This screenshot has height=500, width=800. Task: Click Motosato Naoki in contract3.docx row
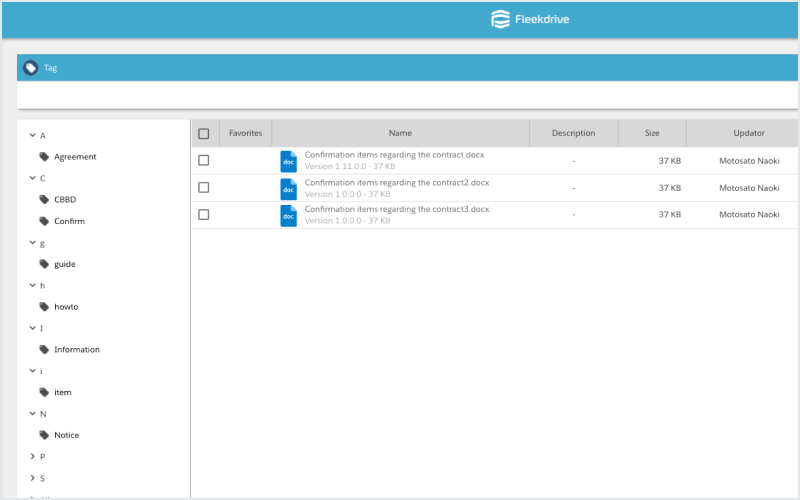pos(749,214)
